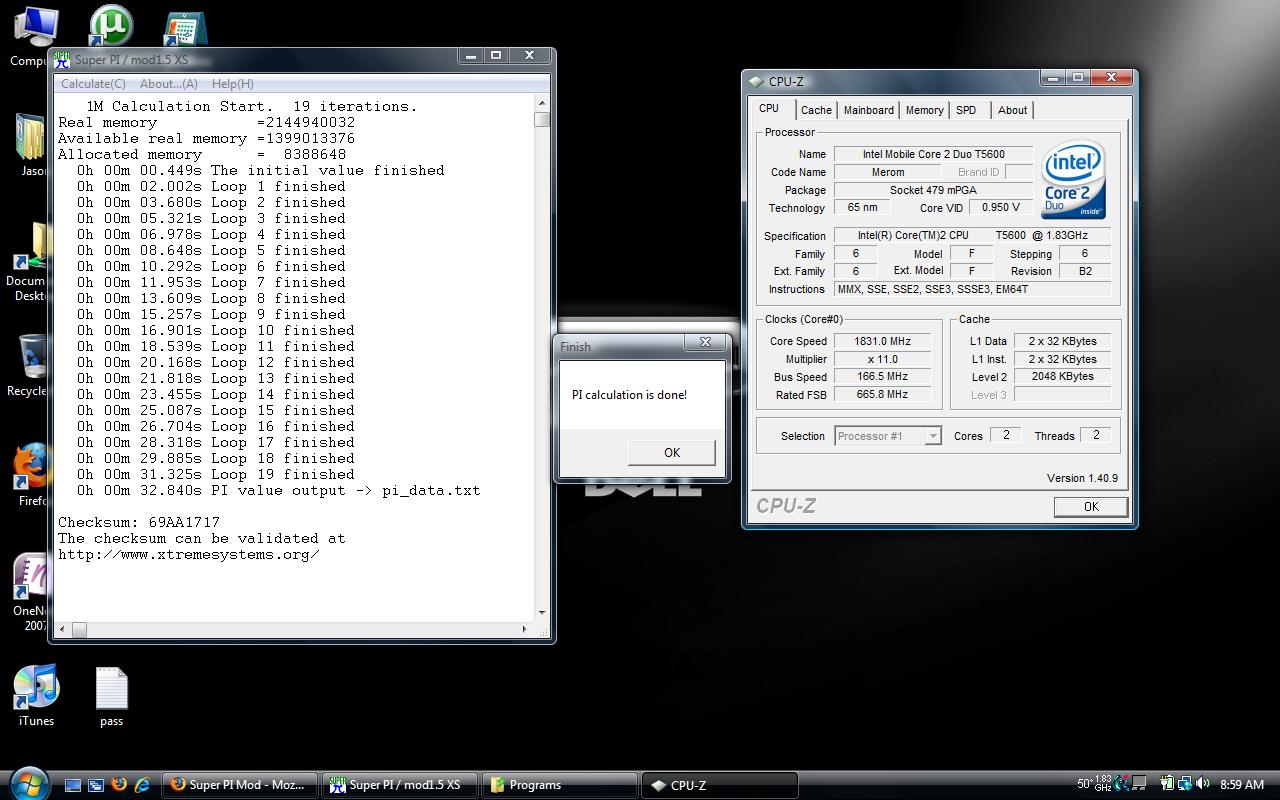1280x800 pixels.
Task: Click the Level 2 2048 KBytes field
Action: (x=1062, y=376)
